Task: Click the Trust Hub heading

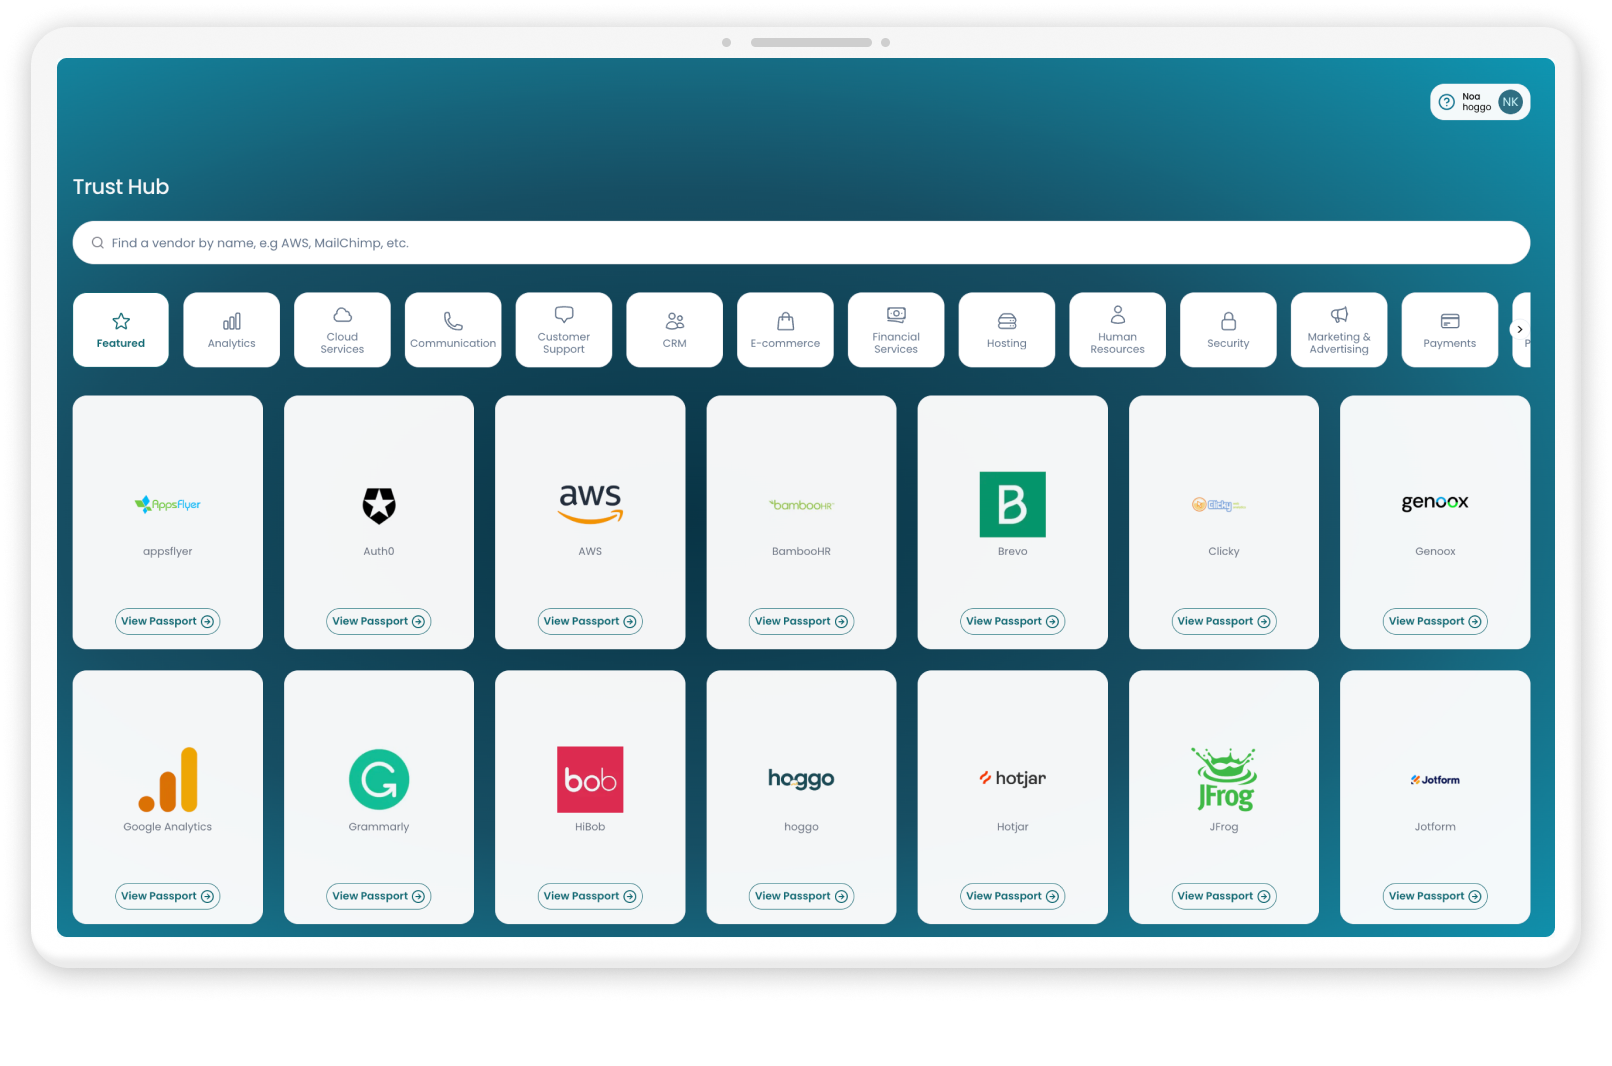Action: (x=121, y=187)
